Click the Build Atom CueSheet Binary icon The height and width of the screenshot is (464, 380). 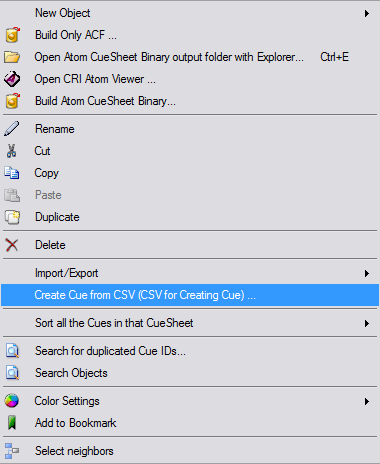coord(12,101)
